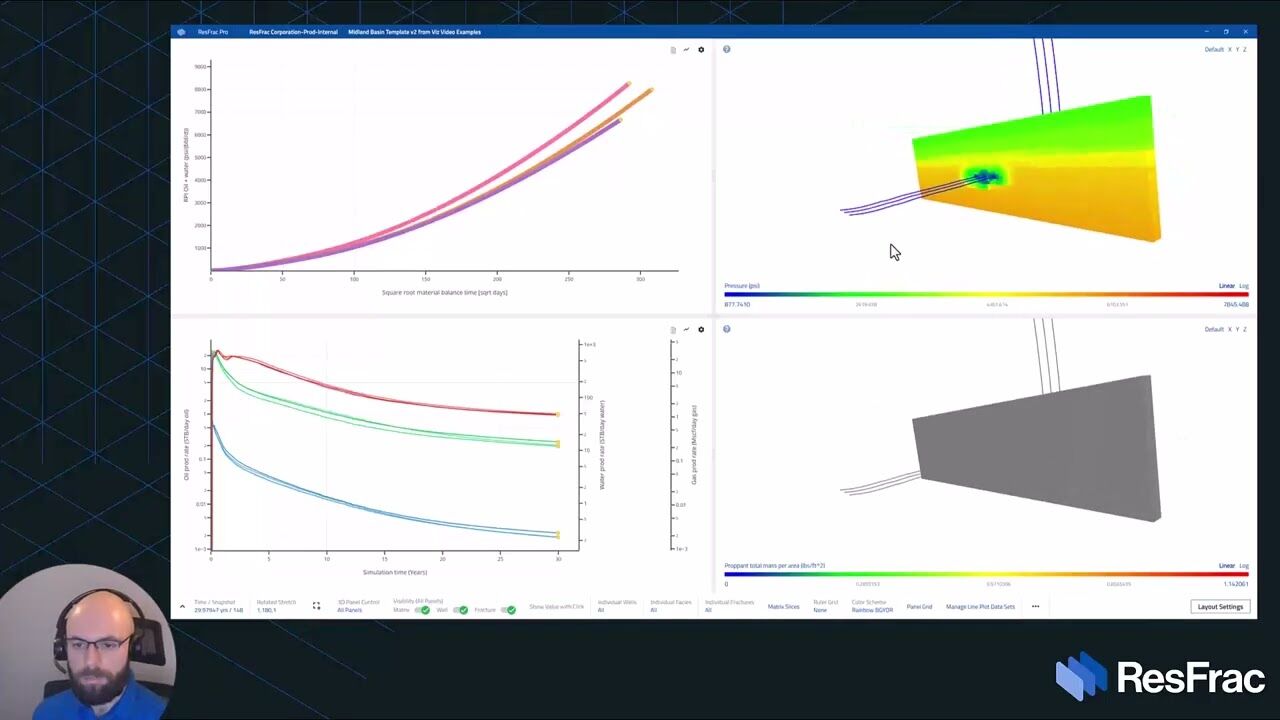Viewport: 1280px width, 720px height.
Task: Open Panel Grid option
Action: point(919,606)
